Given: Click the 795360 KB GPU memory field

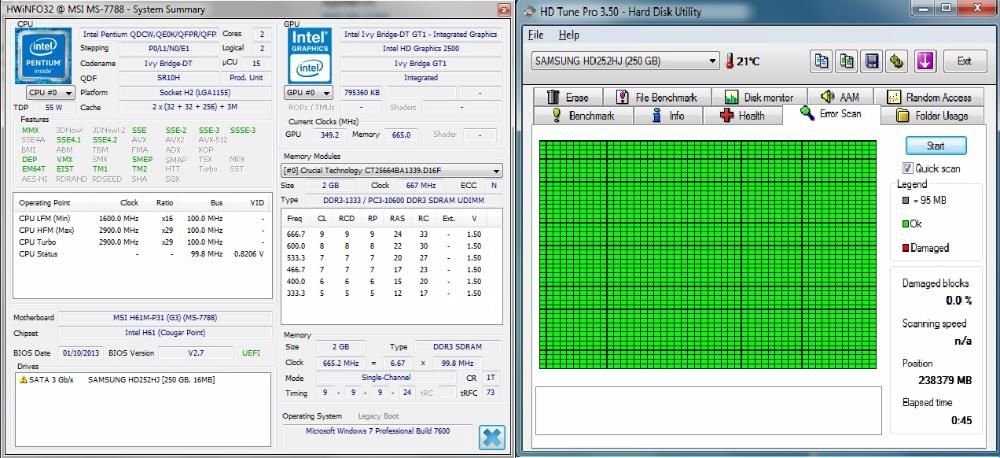Looking at the screenshot, I should tap(362, 93).
